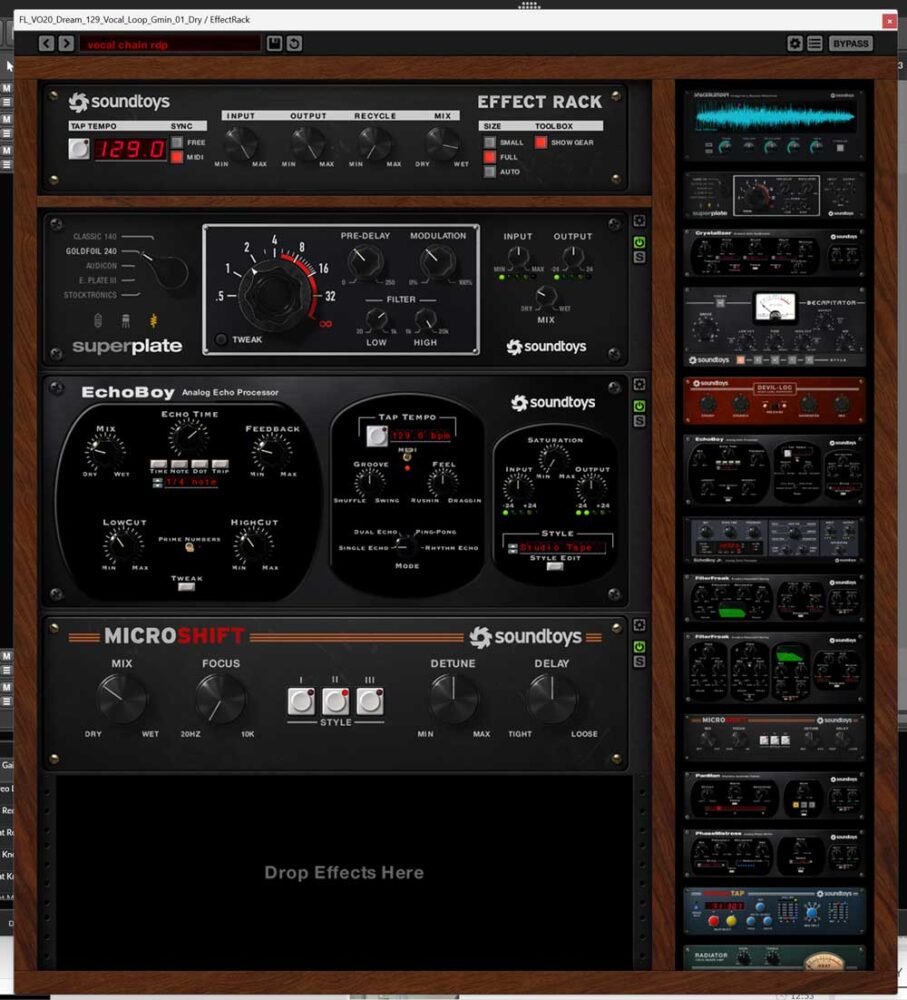
Task: Add PanMan from the toolbox
Action: 774,795
